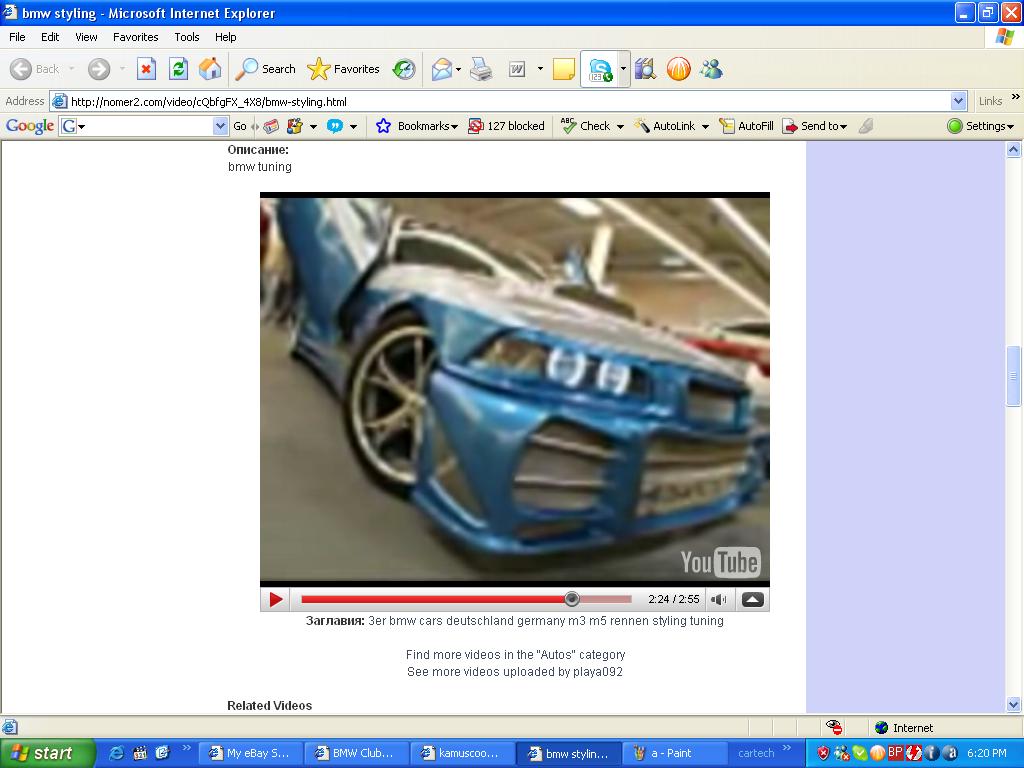Click the Google toolbar highlighter icon
Viewport: 1024px width, 768px height.
[x=866, y=126]
